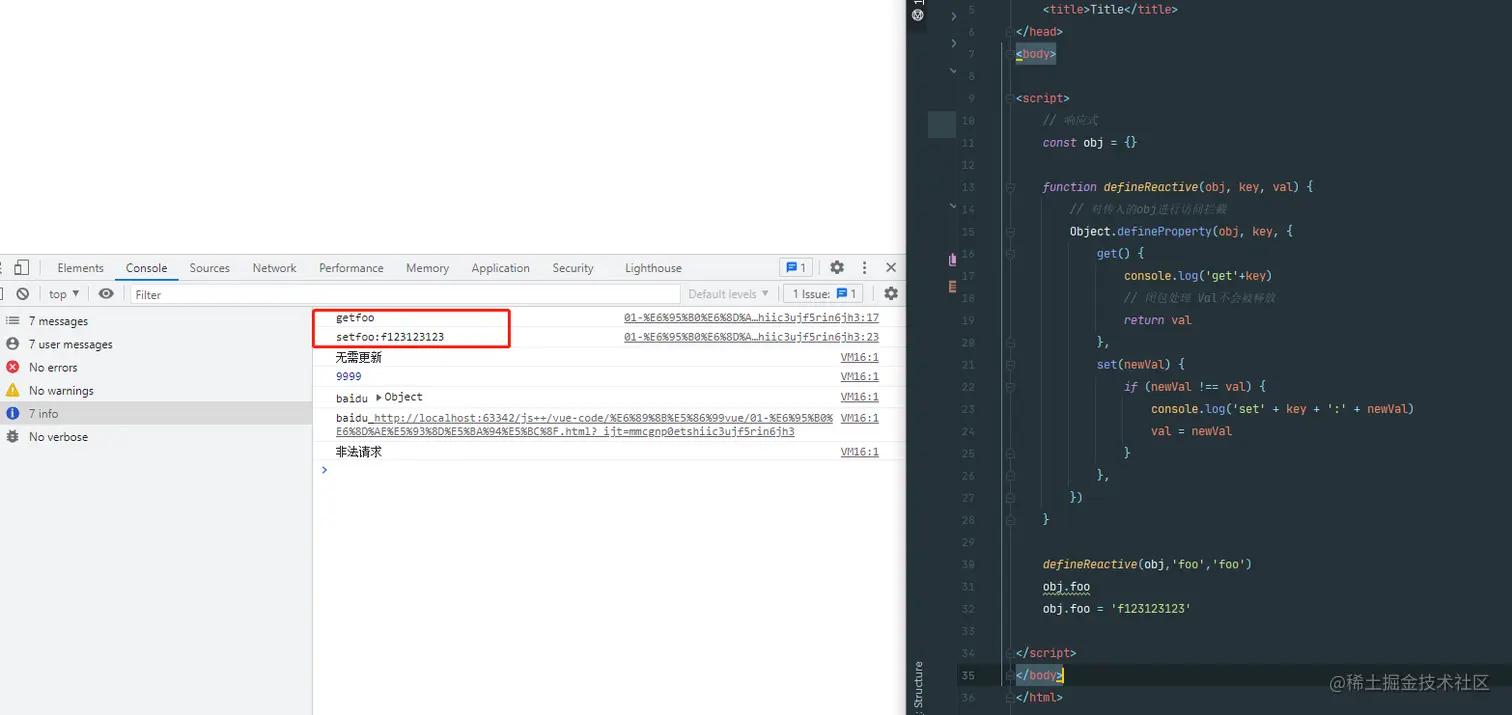1512x715 pixels.
Task: Switch to the Performance tab
Action: pos(351,268)
